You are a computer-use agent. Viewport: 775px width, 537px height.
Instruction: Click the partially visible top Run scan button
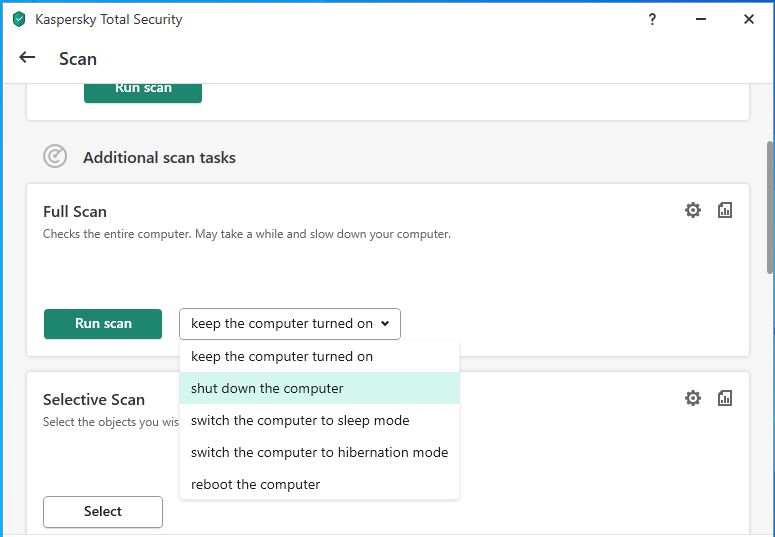143,91
